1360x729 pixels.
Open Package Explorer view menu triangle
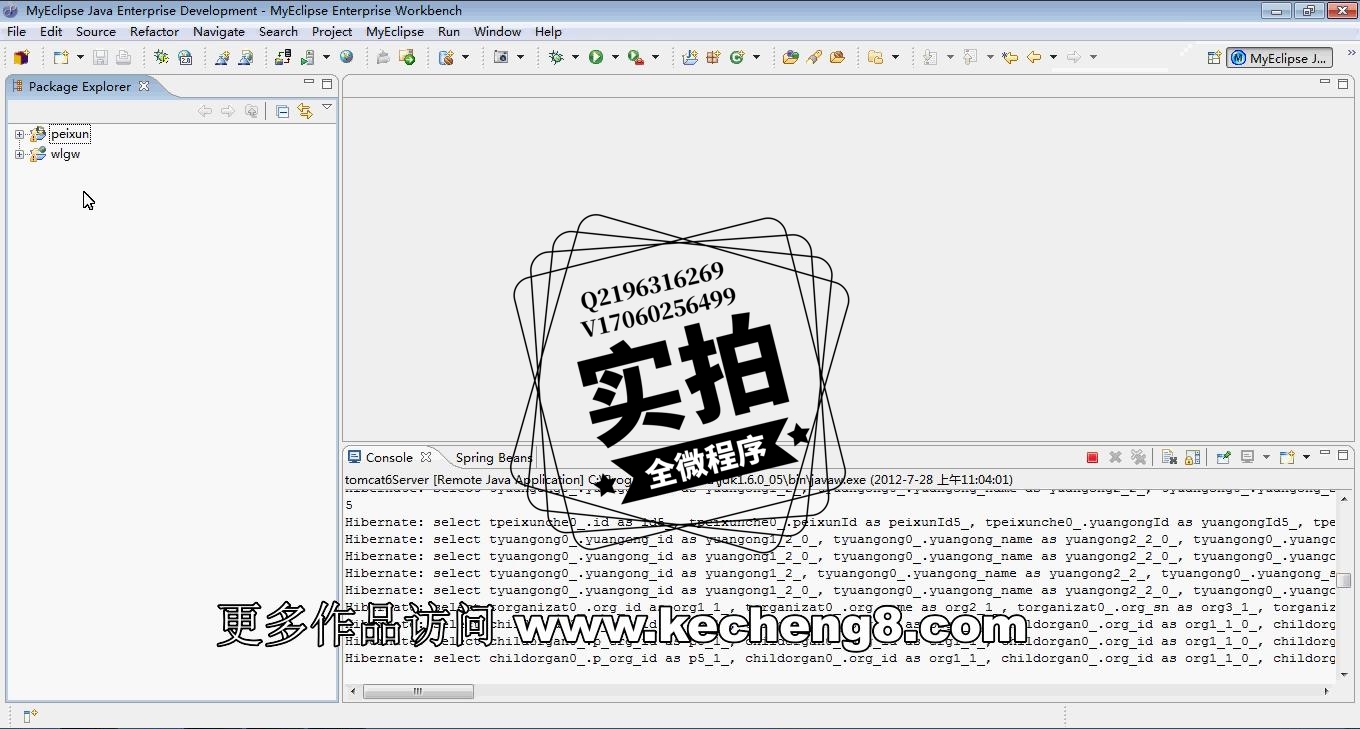click(327, 108)
